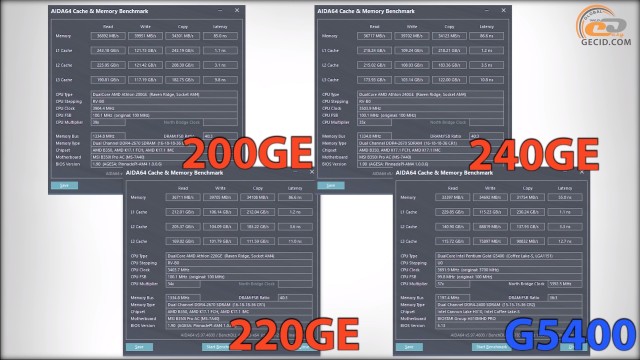The height and width of the screenshot is (360, 640).
Task: Select L1 Cache Read value in Athlon 200GE window
Action: coord(108,51)
